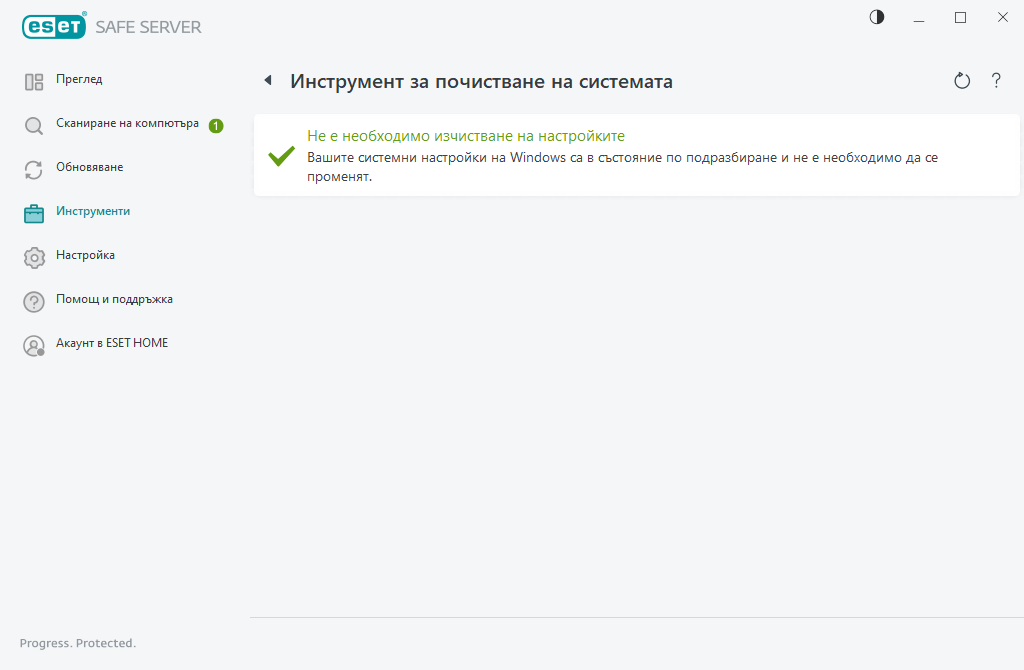This screenshot has width=1024, height=670.
Task: Select the Сканиране на компютъра magnifier icon
Action: (33, 124)
